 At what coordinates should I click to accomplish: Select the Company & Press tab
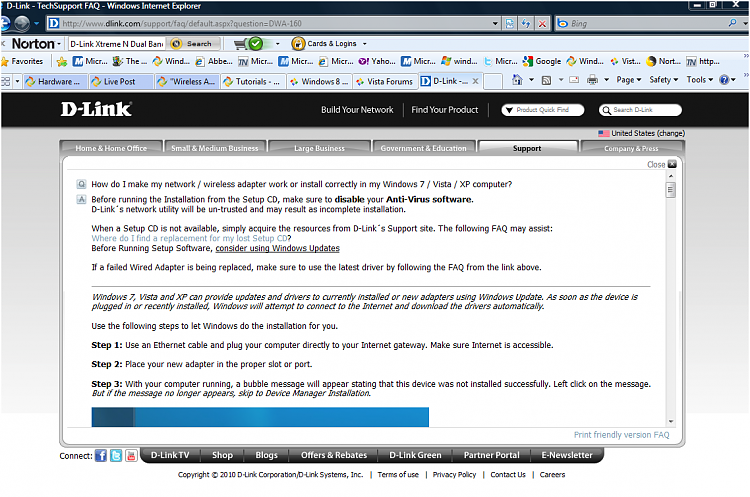pos(631,148)
